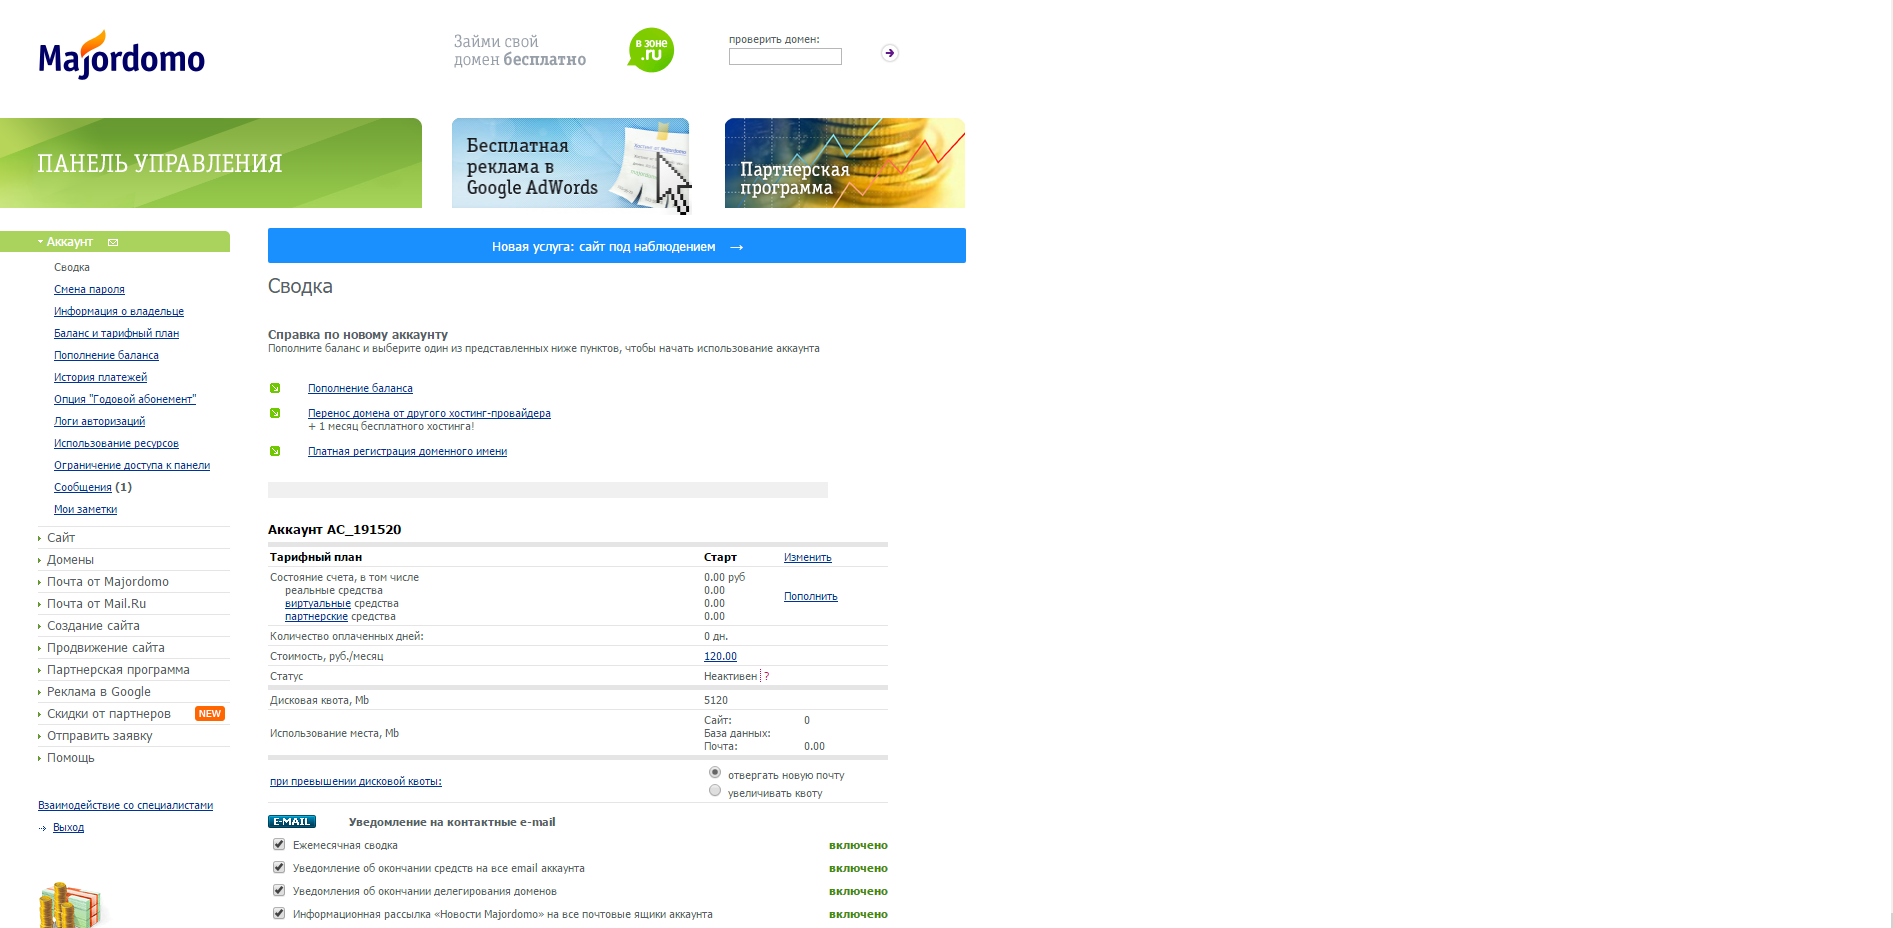Screen dimensions: 1893x928
Task: Open Мои заметки menu item
Action: [x=85, y=509]
